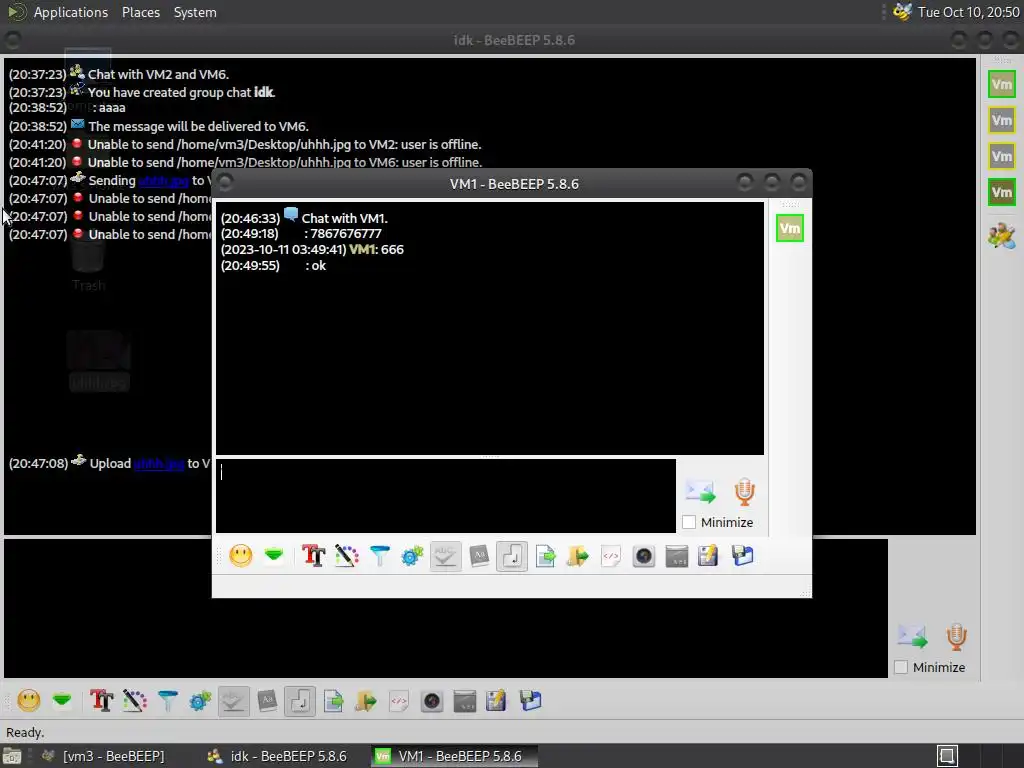The width and height of the screenshot is (1024, 768).
Task: Switch to VM1 - BeeBEEP taskbar window
Action: coord(455,756)
